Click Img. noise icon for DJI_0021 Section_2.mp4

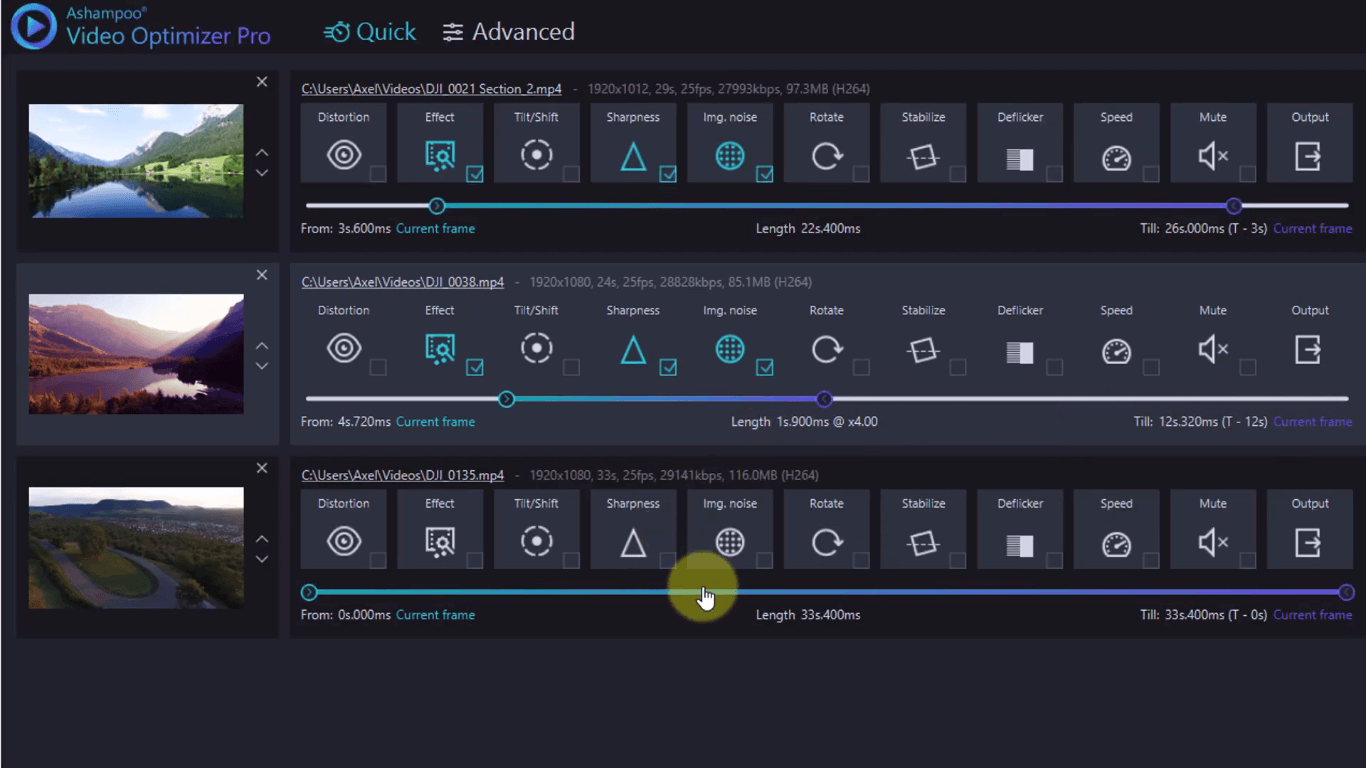click(730, 156)
